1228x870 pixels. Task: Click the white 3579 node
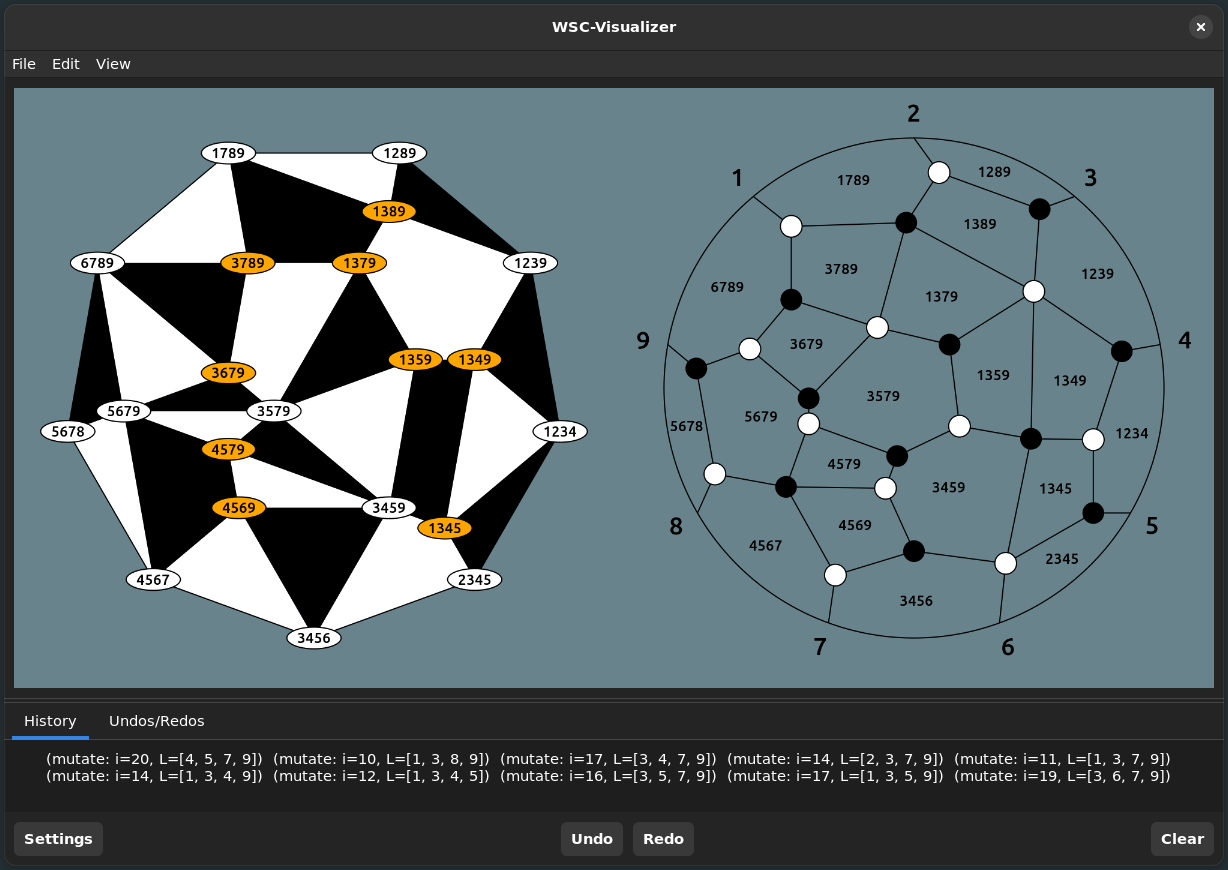pos(273,411)
